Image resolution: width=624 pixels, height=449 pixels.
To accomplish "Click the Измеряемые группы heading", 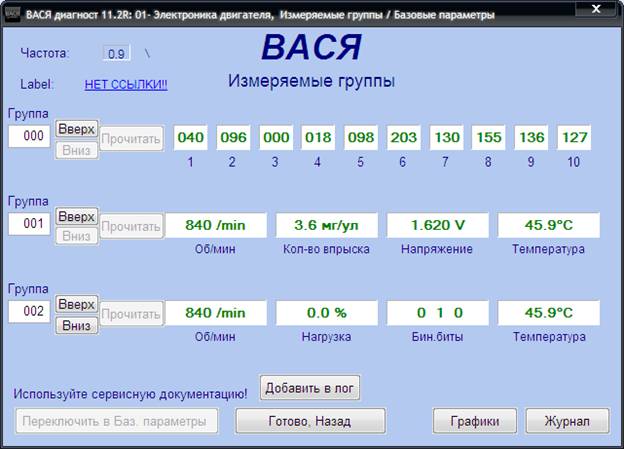I will 312,81.
